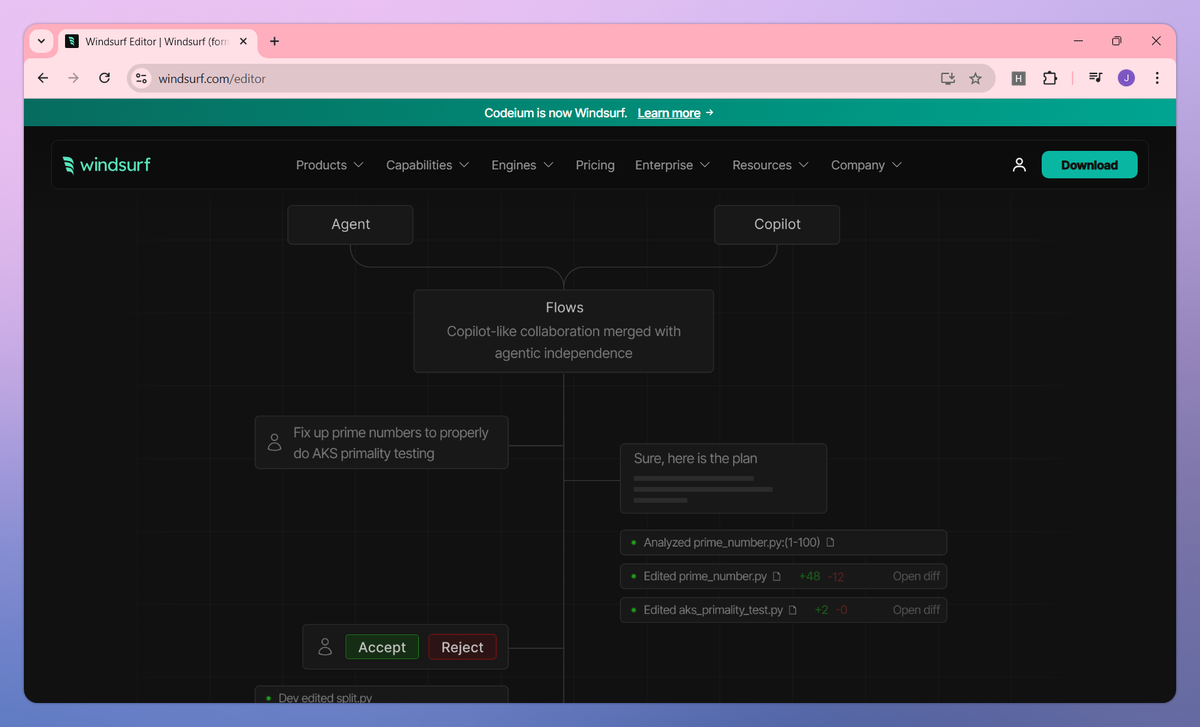1200x727 pixels.
Task: Click 'Codeium is now Windsurf.' banner text
Action: 556,113
